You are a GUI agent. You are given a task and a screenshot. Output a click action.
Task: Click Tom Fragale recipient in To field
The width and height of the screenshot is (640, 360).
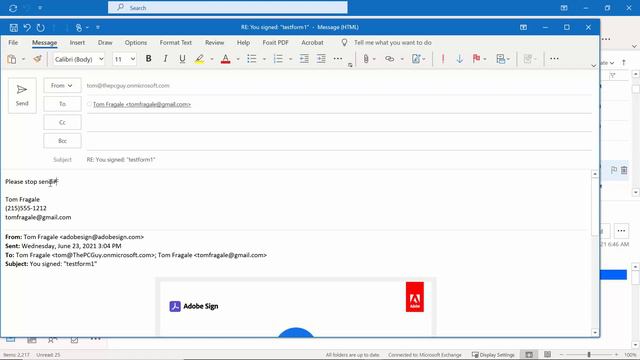click(x=142, y=104)
